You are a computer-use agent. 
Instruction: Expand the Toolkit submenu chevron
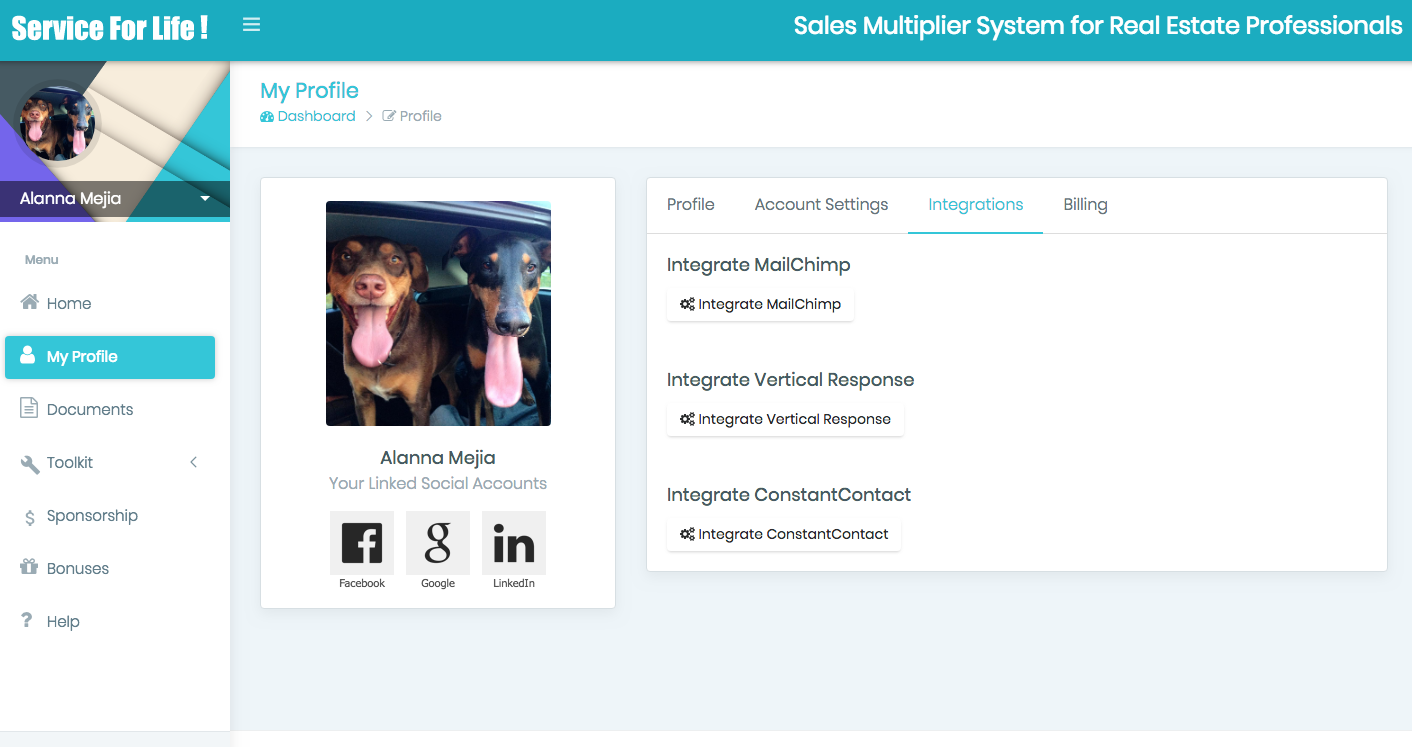194,462
